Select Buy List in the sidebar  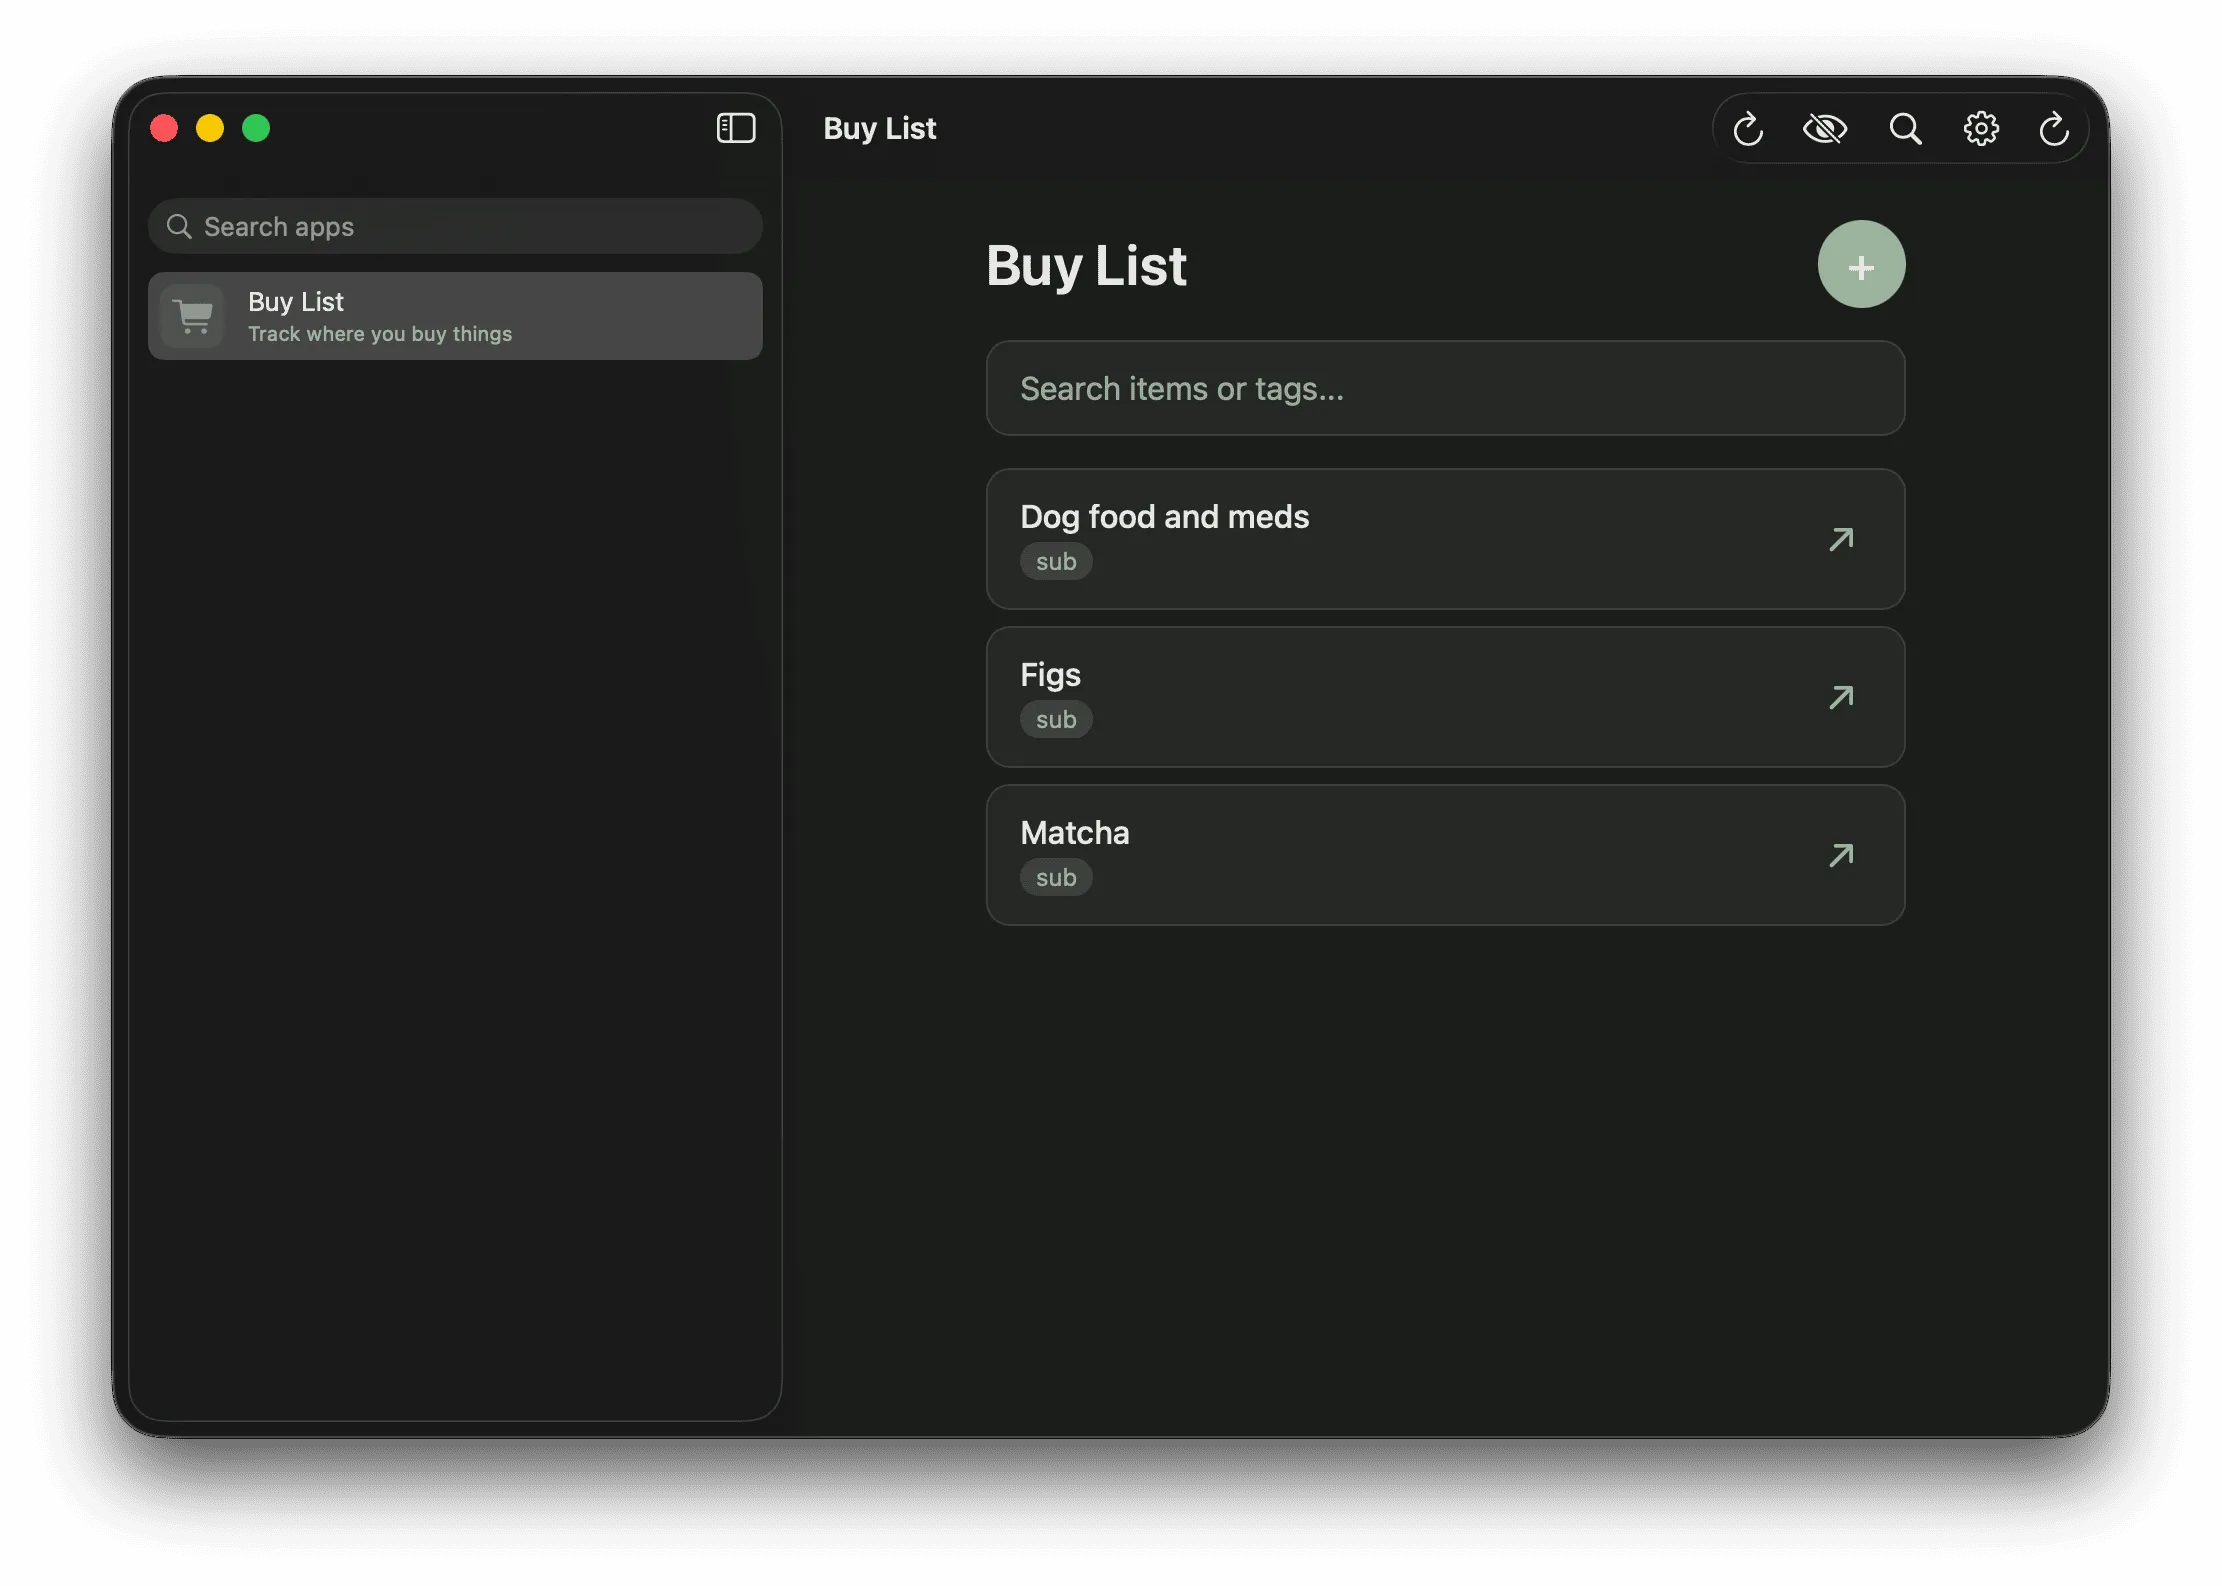tap(455, 316)
